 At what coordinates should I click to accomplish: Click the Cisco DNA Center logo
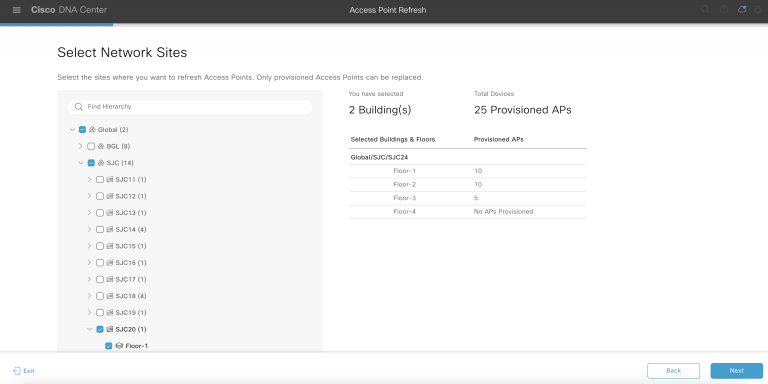point(69,10)
